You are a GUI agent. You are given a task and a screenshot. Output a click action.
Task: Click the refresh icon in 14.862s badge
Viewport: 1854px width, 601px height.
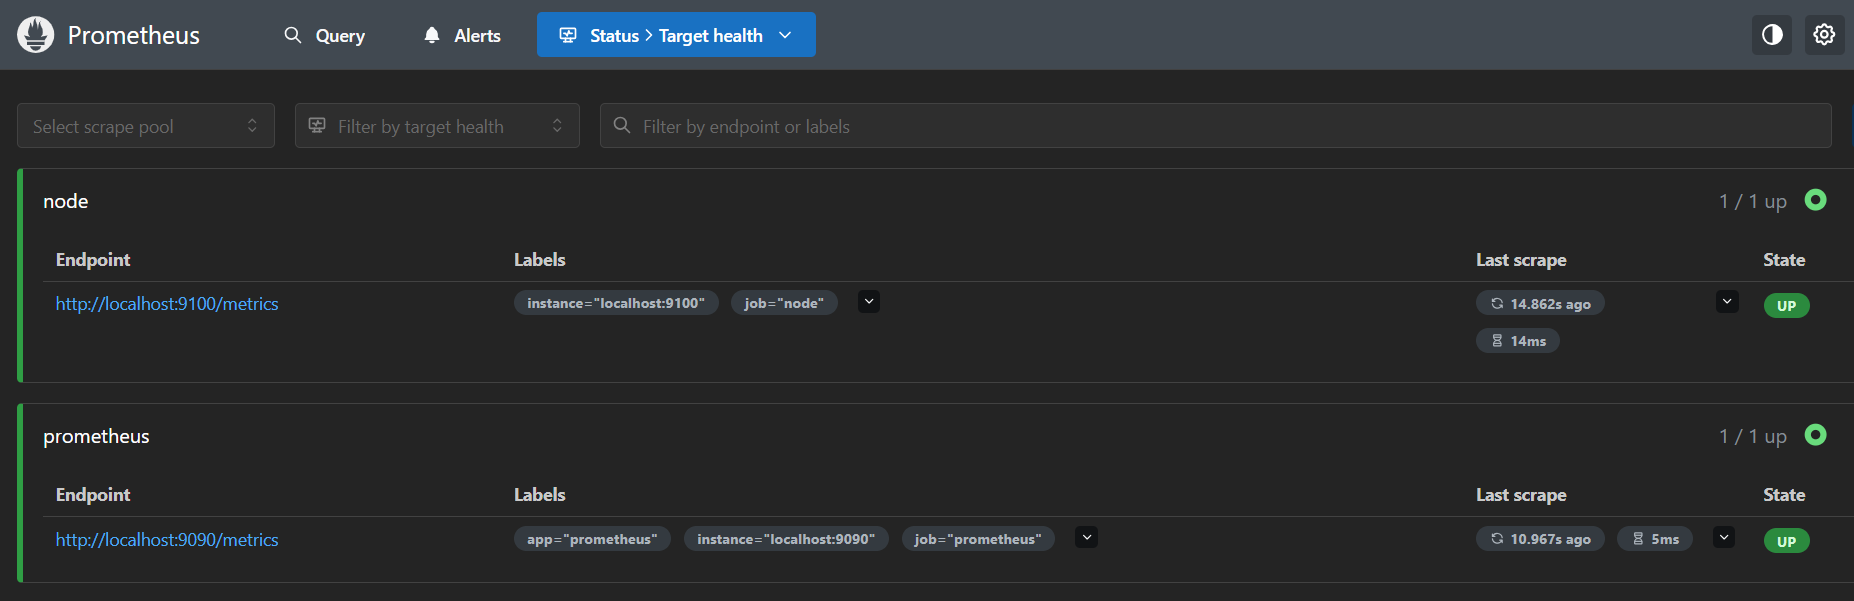pos(1497,304)
